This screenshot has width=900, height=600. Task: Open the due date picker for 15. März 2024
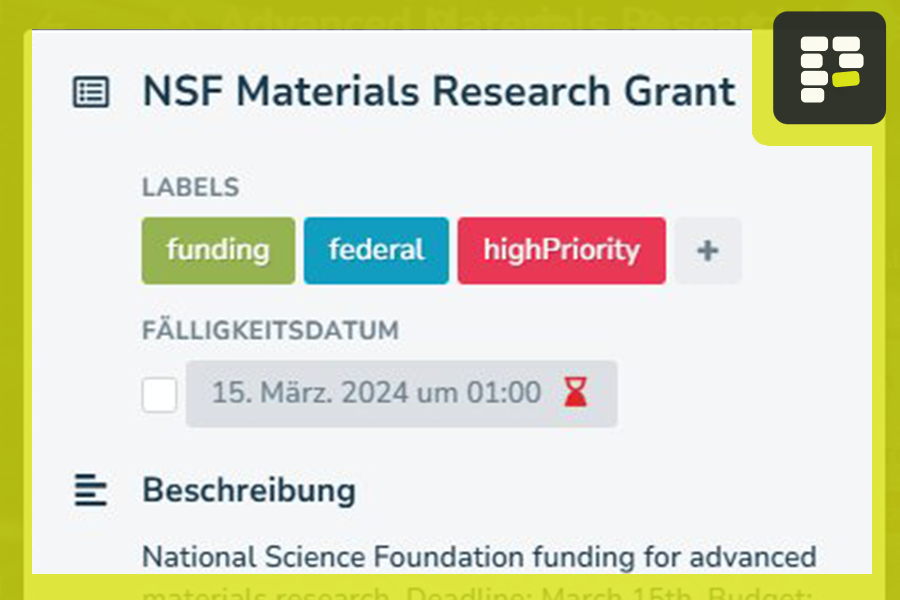(x=376, y=393)
